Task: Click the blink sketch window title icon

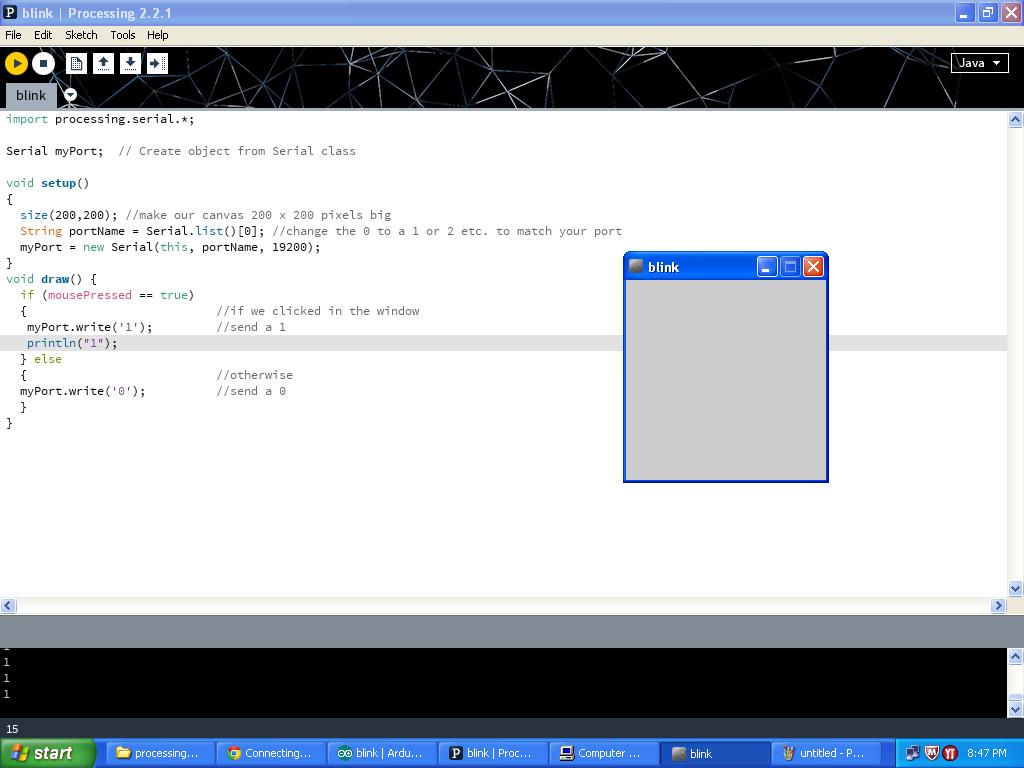Action: click(x=636, y=266)
